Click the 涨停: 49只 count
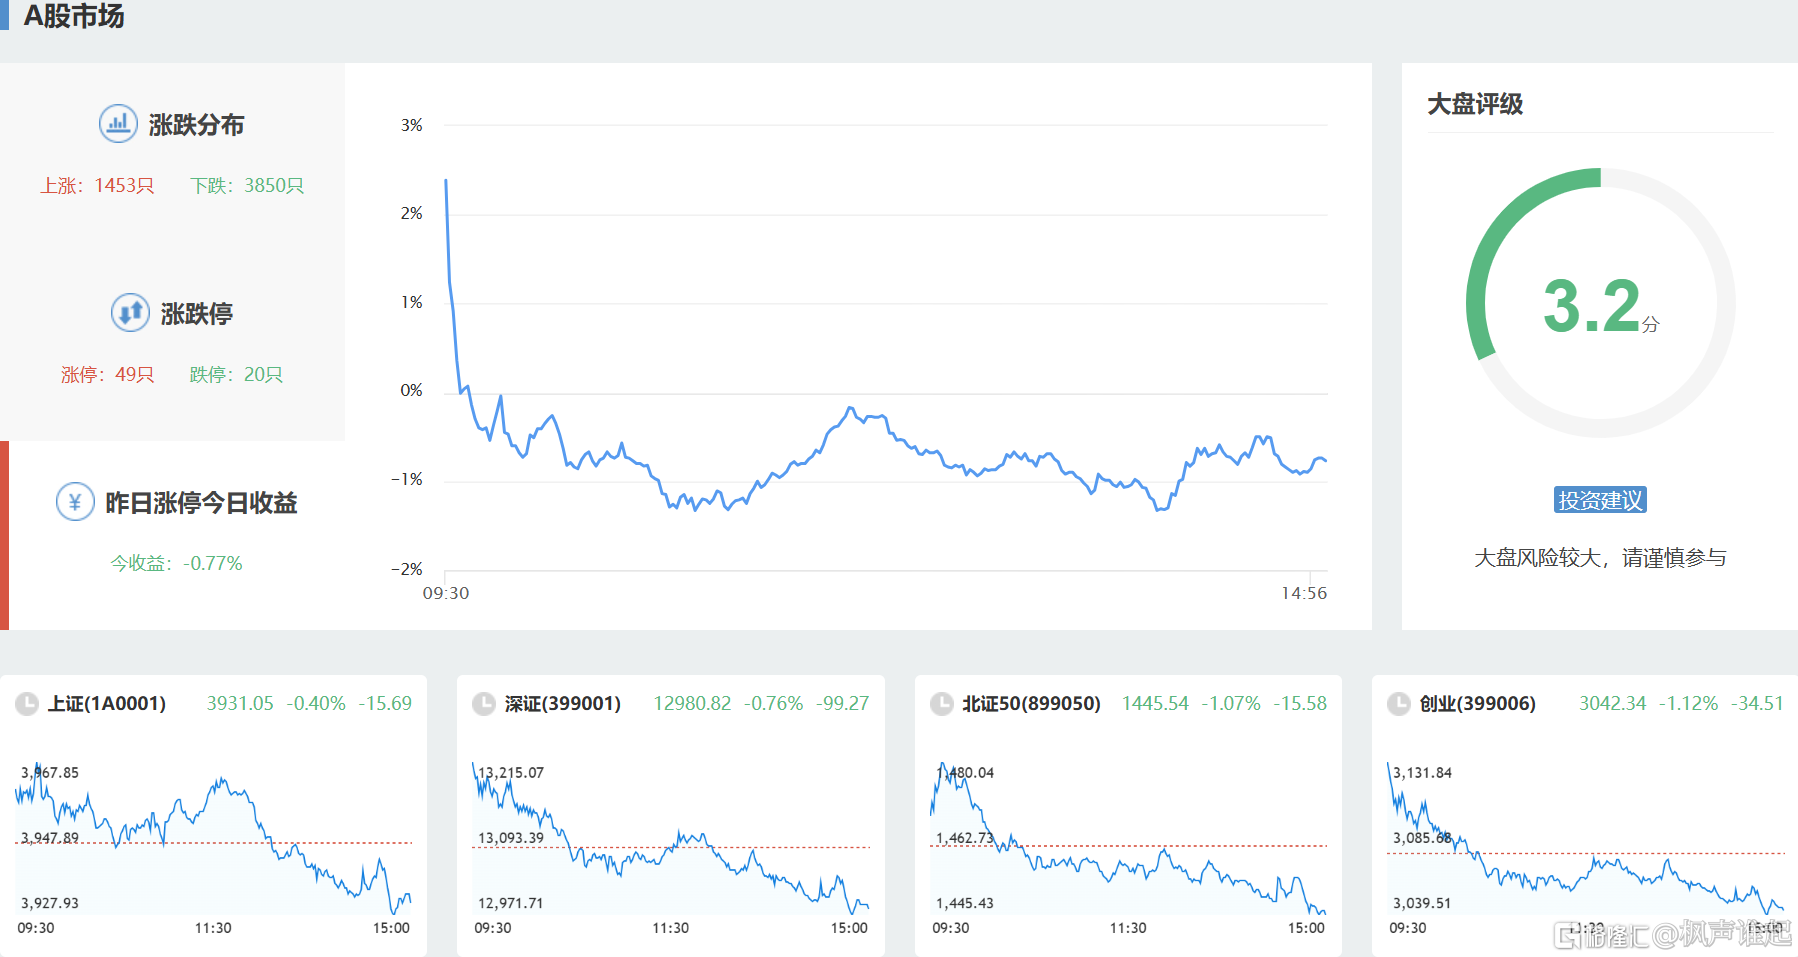The width and height of the screenshot is (1798, 957). [x=107, y=375]
